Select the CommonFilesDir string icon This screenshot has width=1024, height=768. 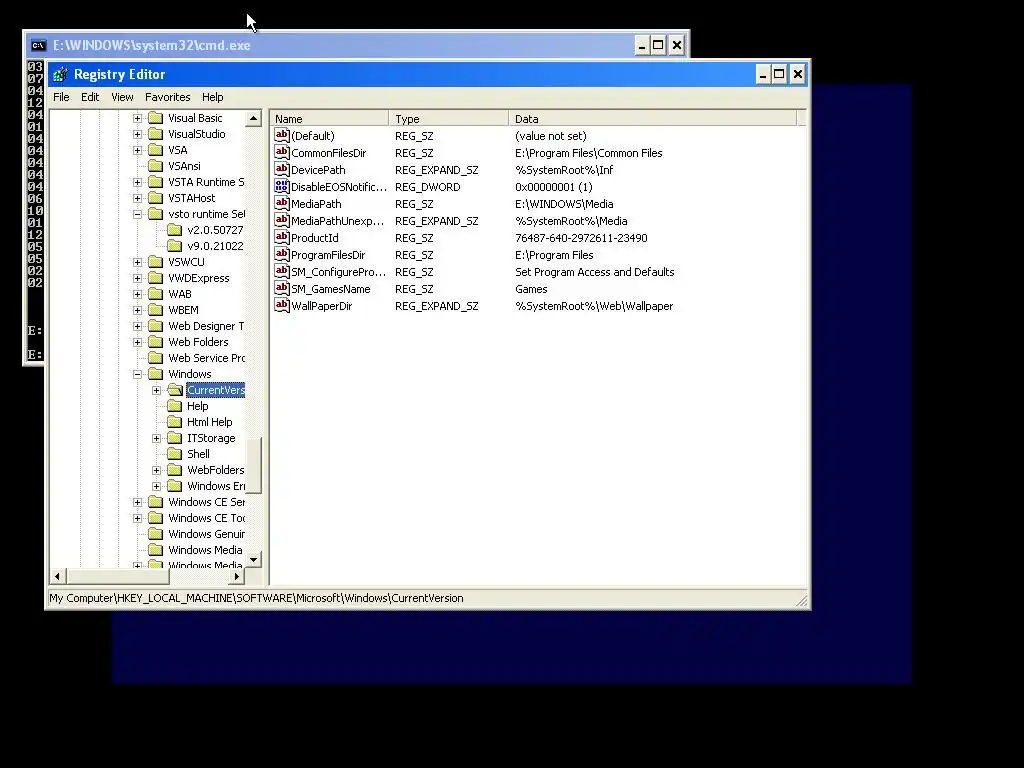point(281,152)
